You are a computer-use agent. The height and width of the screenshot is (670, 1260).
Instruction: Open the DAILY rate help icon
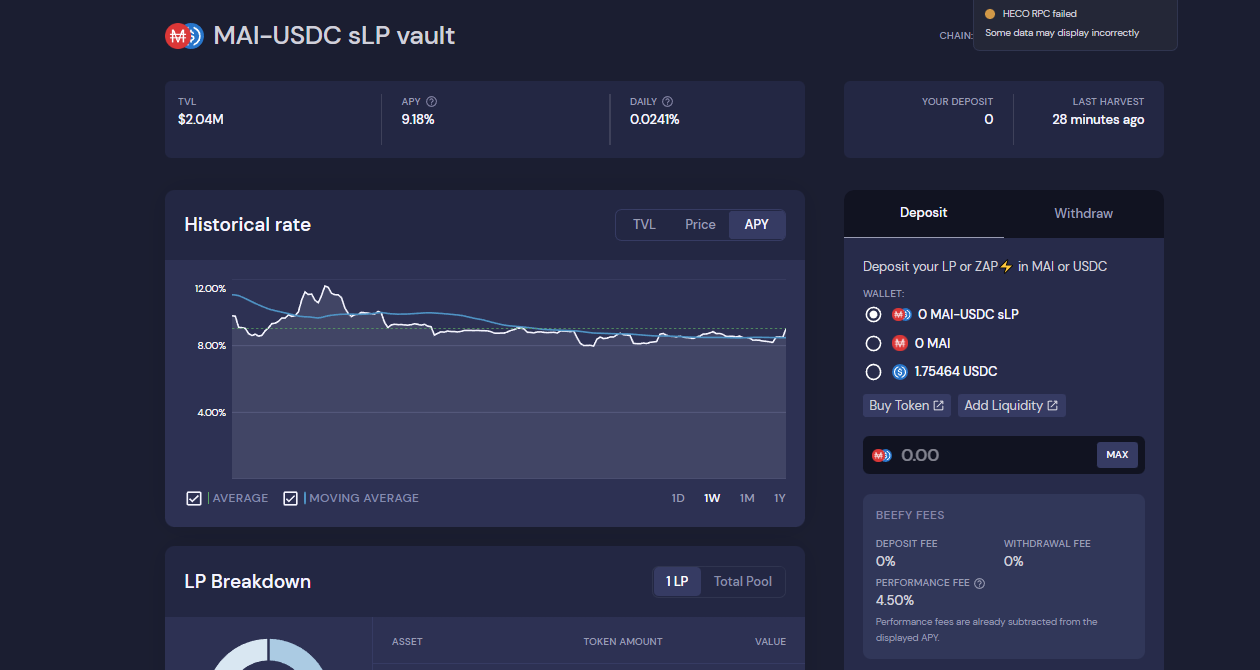point(667,102)
